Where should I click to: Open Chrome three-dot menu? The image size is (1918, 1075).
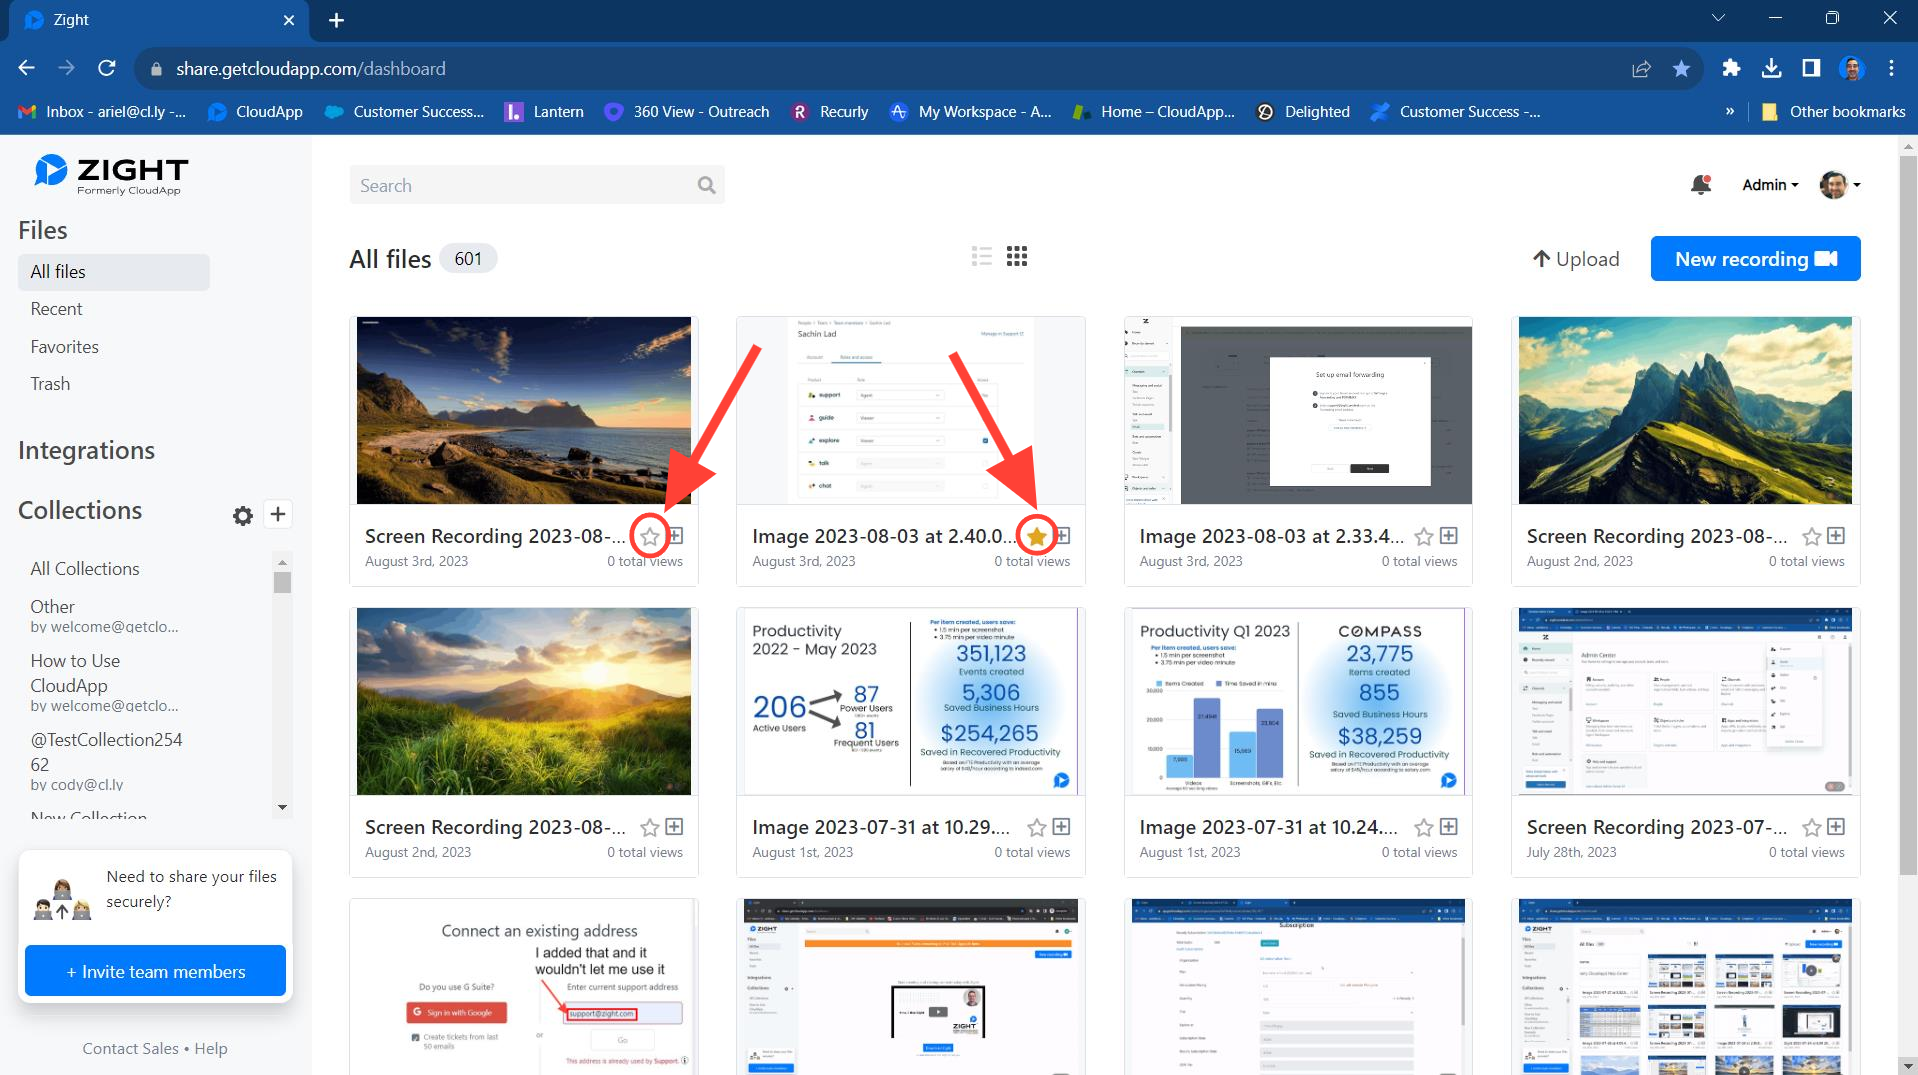pyautogui.click(x=1891, y=68)
